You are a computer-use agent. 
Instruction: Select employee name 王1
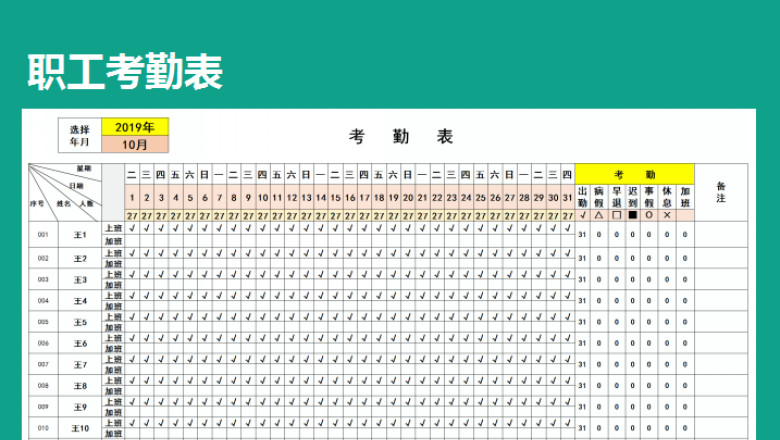tap(80, 234)
